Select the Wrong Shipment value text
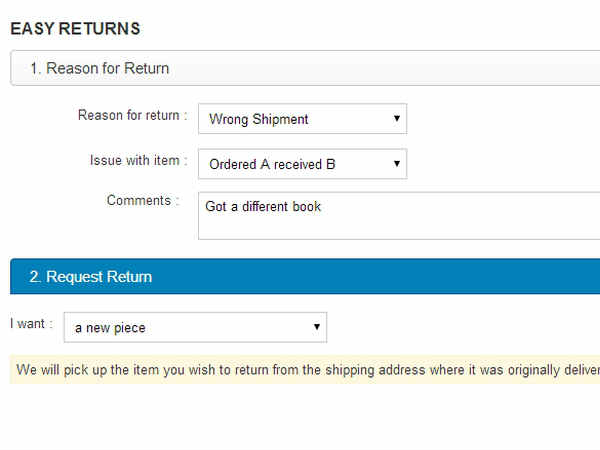Image resolution: width=600 pixels, height=450 pixels. [x=258, y=120]
